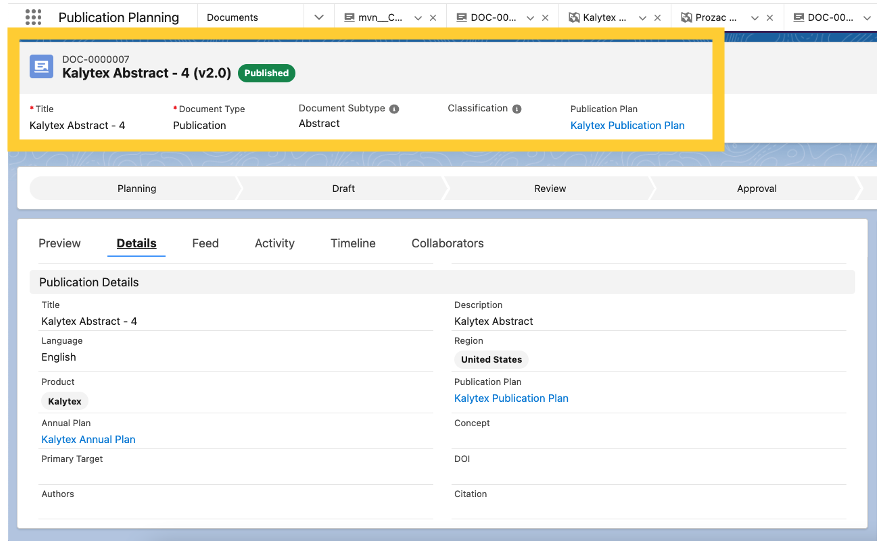Close the mvn__C... tab

(432, 18)
